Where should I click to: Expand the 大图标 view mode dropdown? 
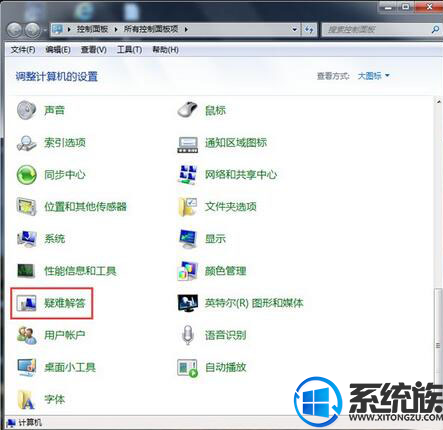pos(373,76)
